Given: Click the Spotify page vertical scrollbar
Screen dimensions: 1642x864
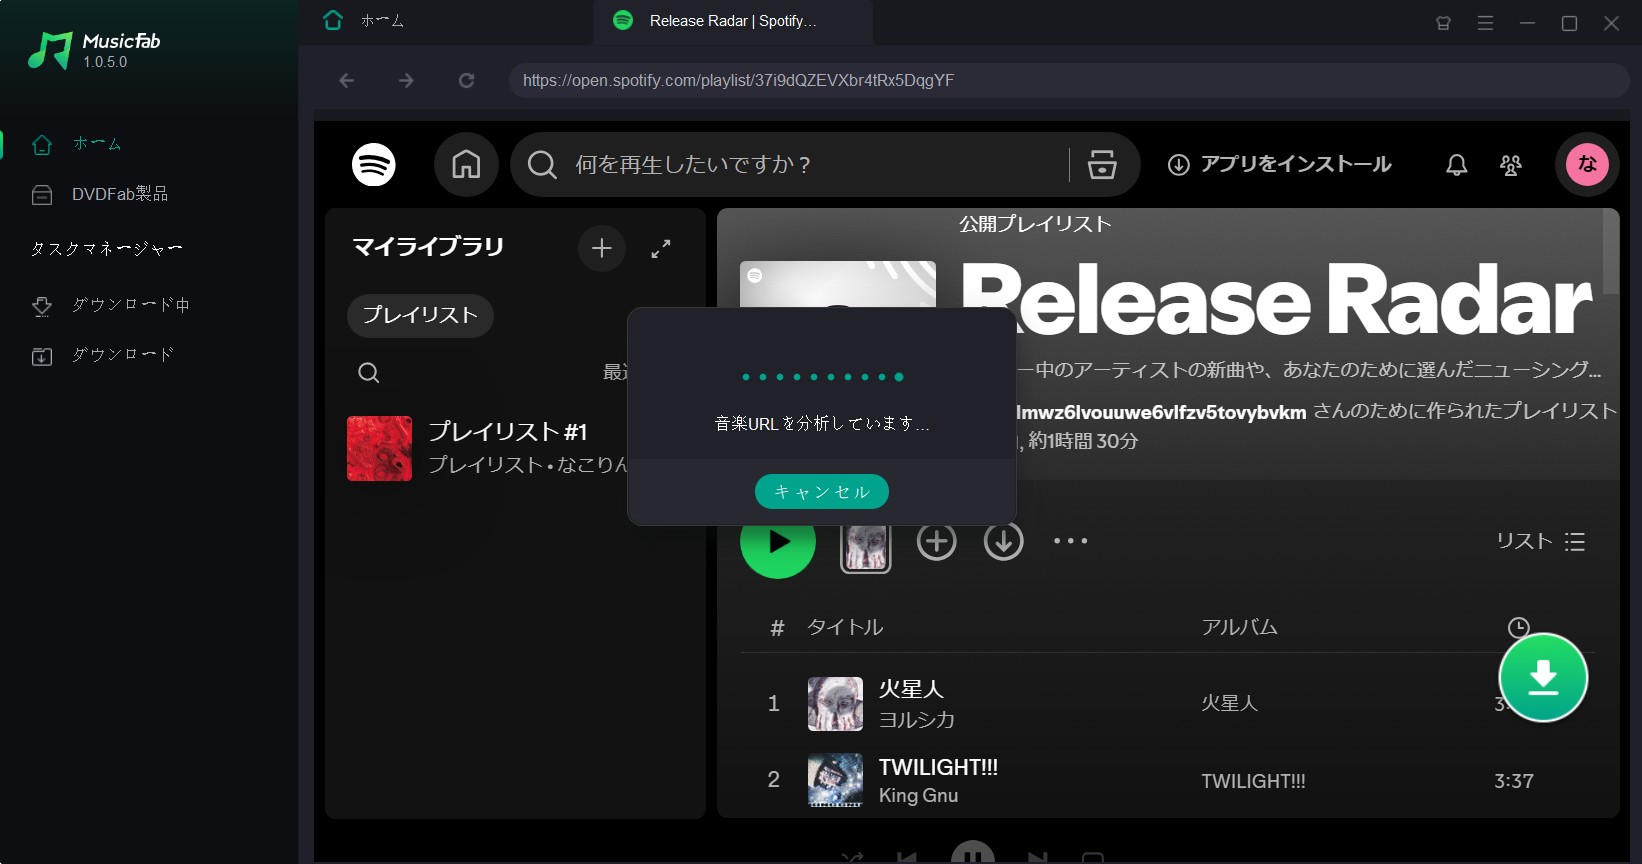Looking at the screenshot, I should click(x=1610, y=252).
